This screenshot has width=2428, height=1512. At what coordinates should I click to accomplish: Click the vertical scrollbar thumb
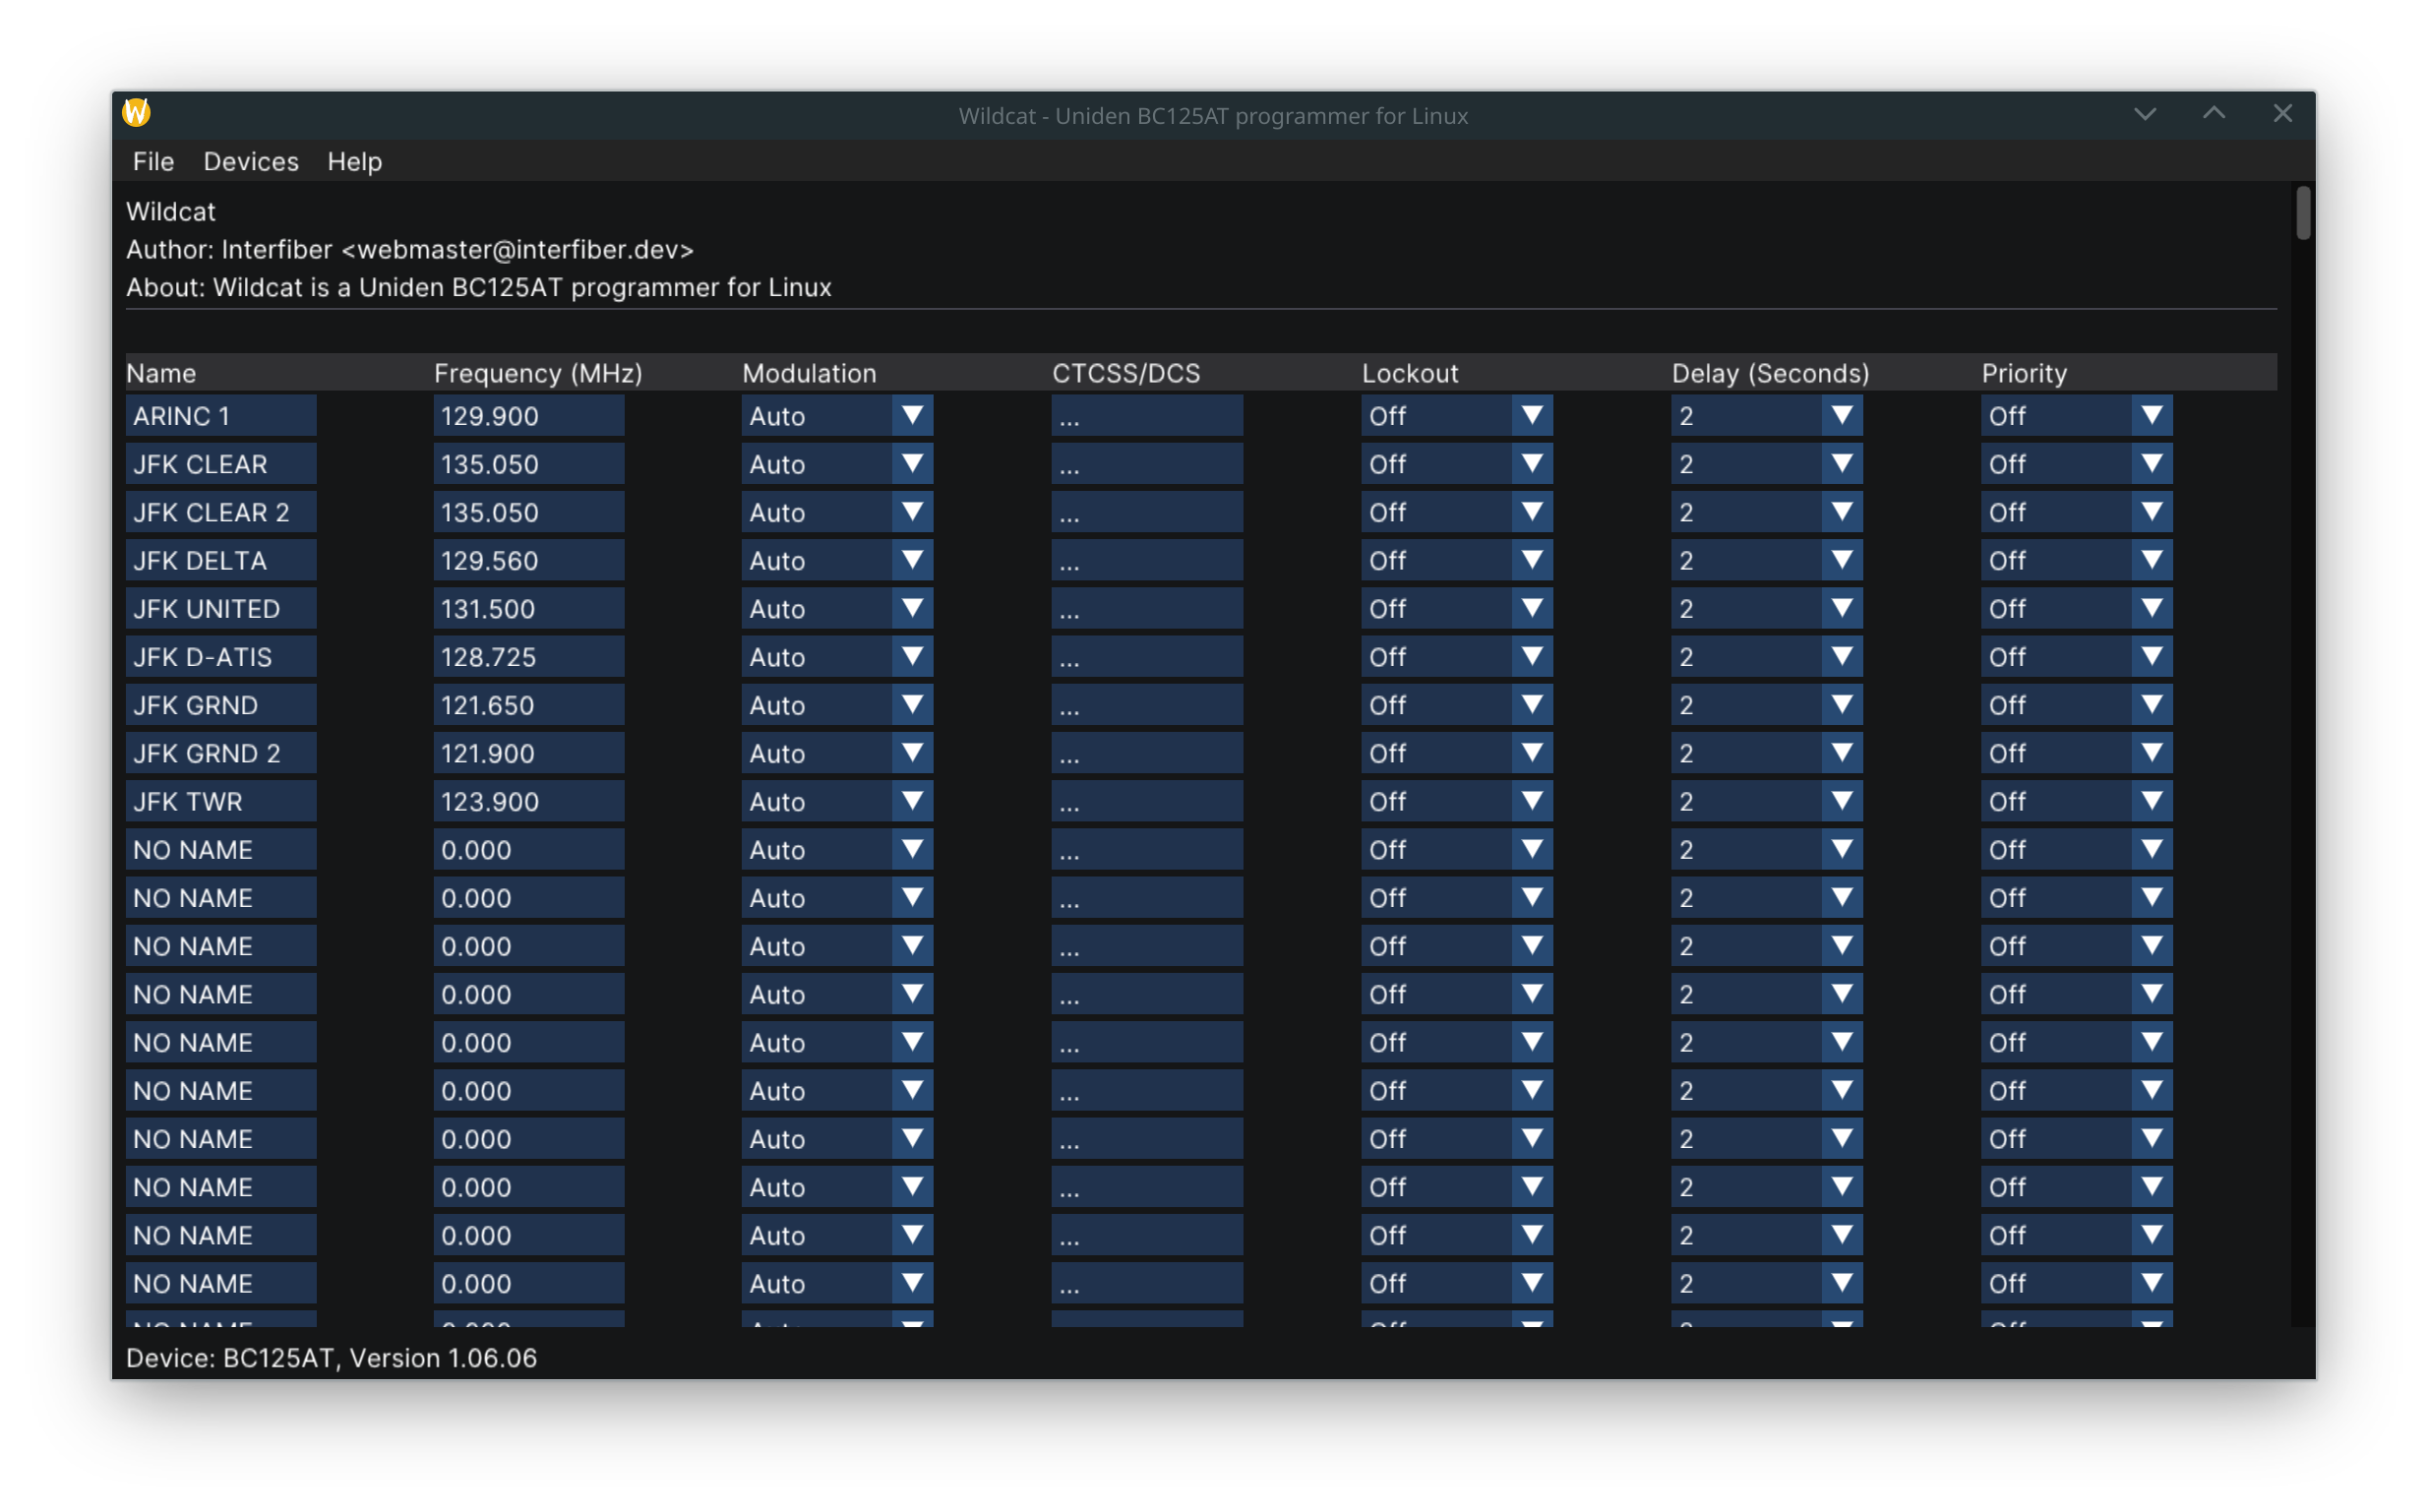click(x=2303, y=213)
